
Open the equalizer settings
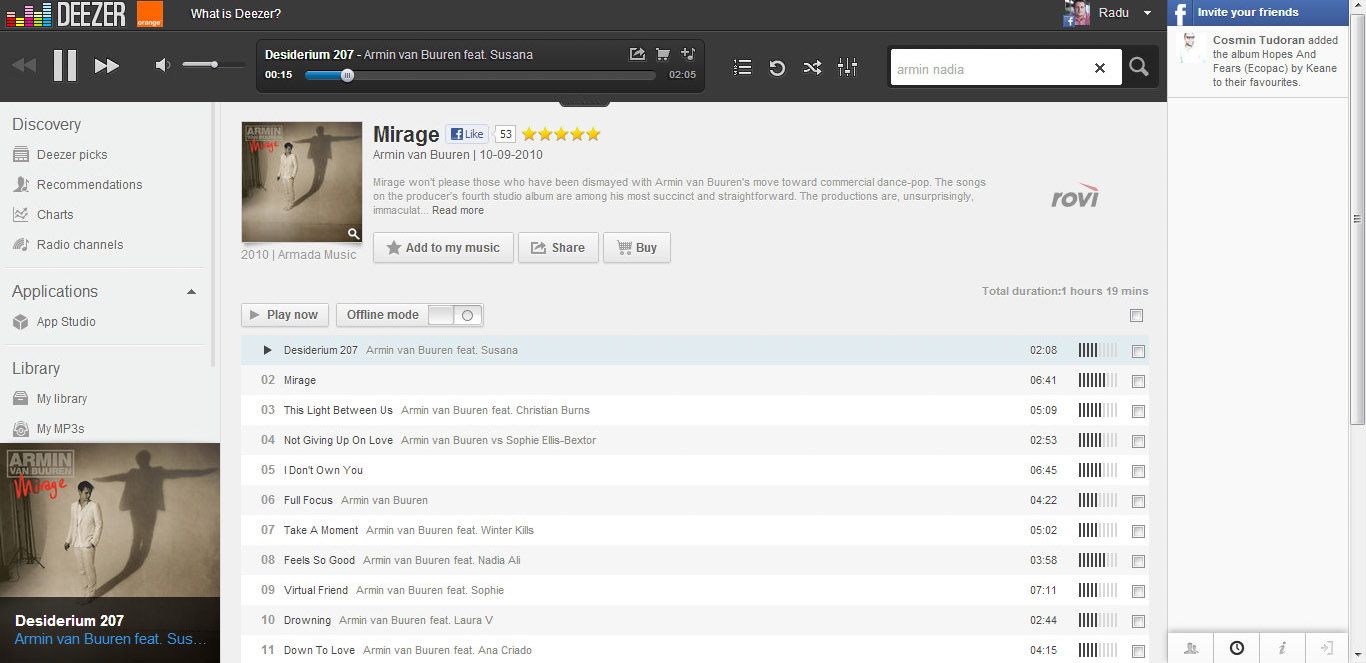tap(847, 67)
